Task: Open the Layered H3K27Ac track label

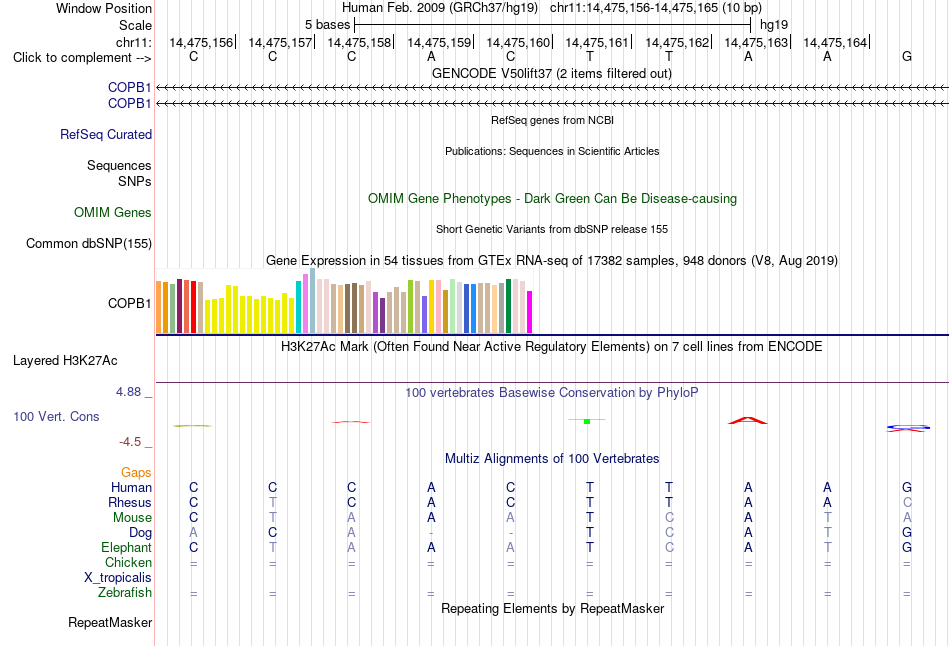Action: point(65,361)
